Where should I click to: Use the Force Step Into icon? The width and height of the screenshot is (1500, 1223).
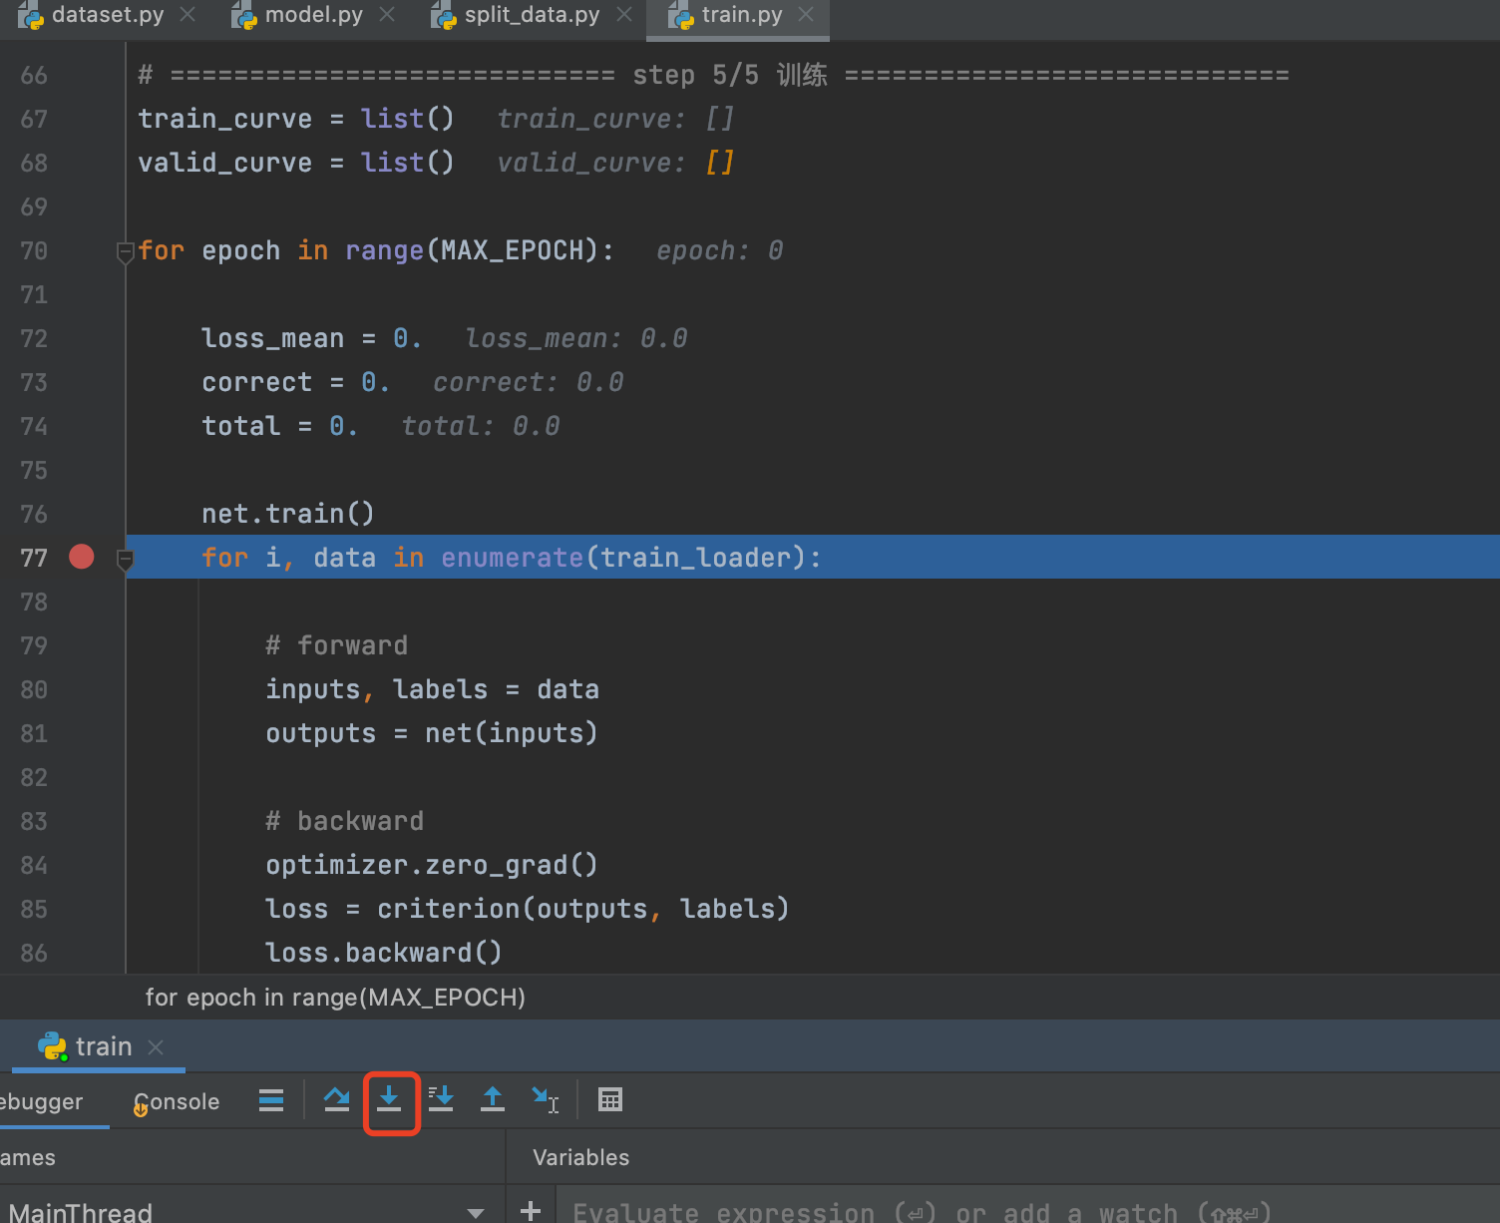(x=441, y=1100)
